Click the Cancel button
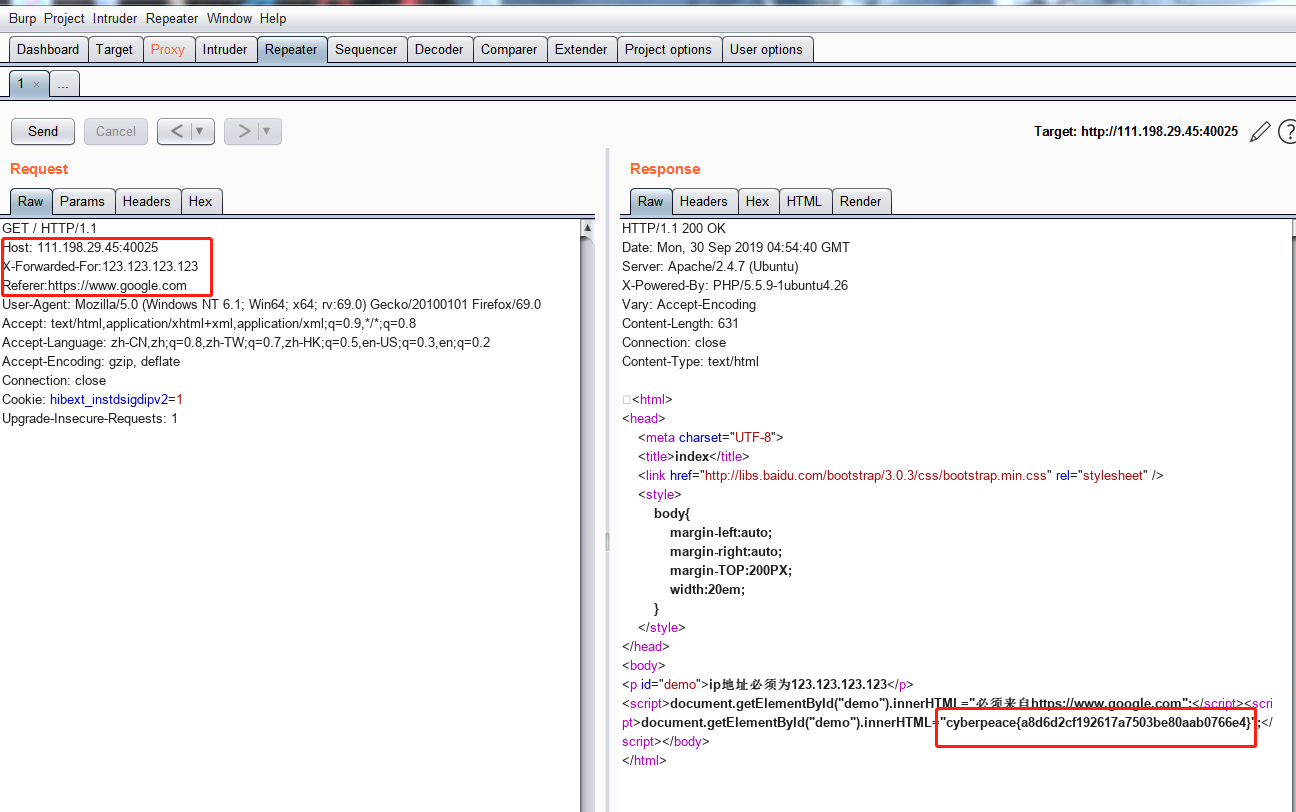Screen dimensions: 1296x812 115,131
